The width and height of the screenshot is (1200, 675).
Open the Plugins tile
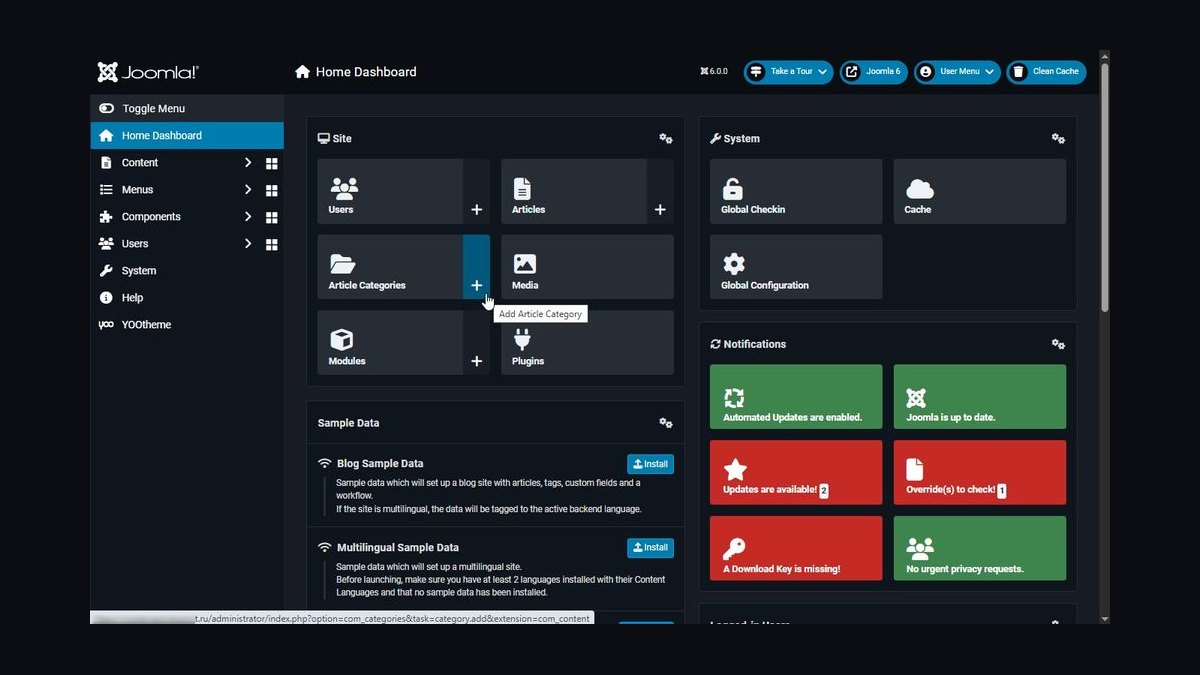587,343
